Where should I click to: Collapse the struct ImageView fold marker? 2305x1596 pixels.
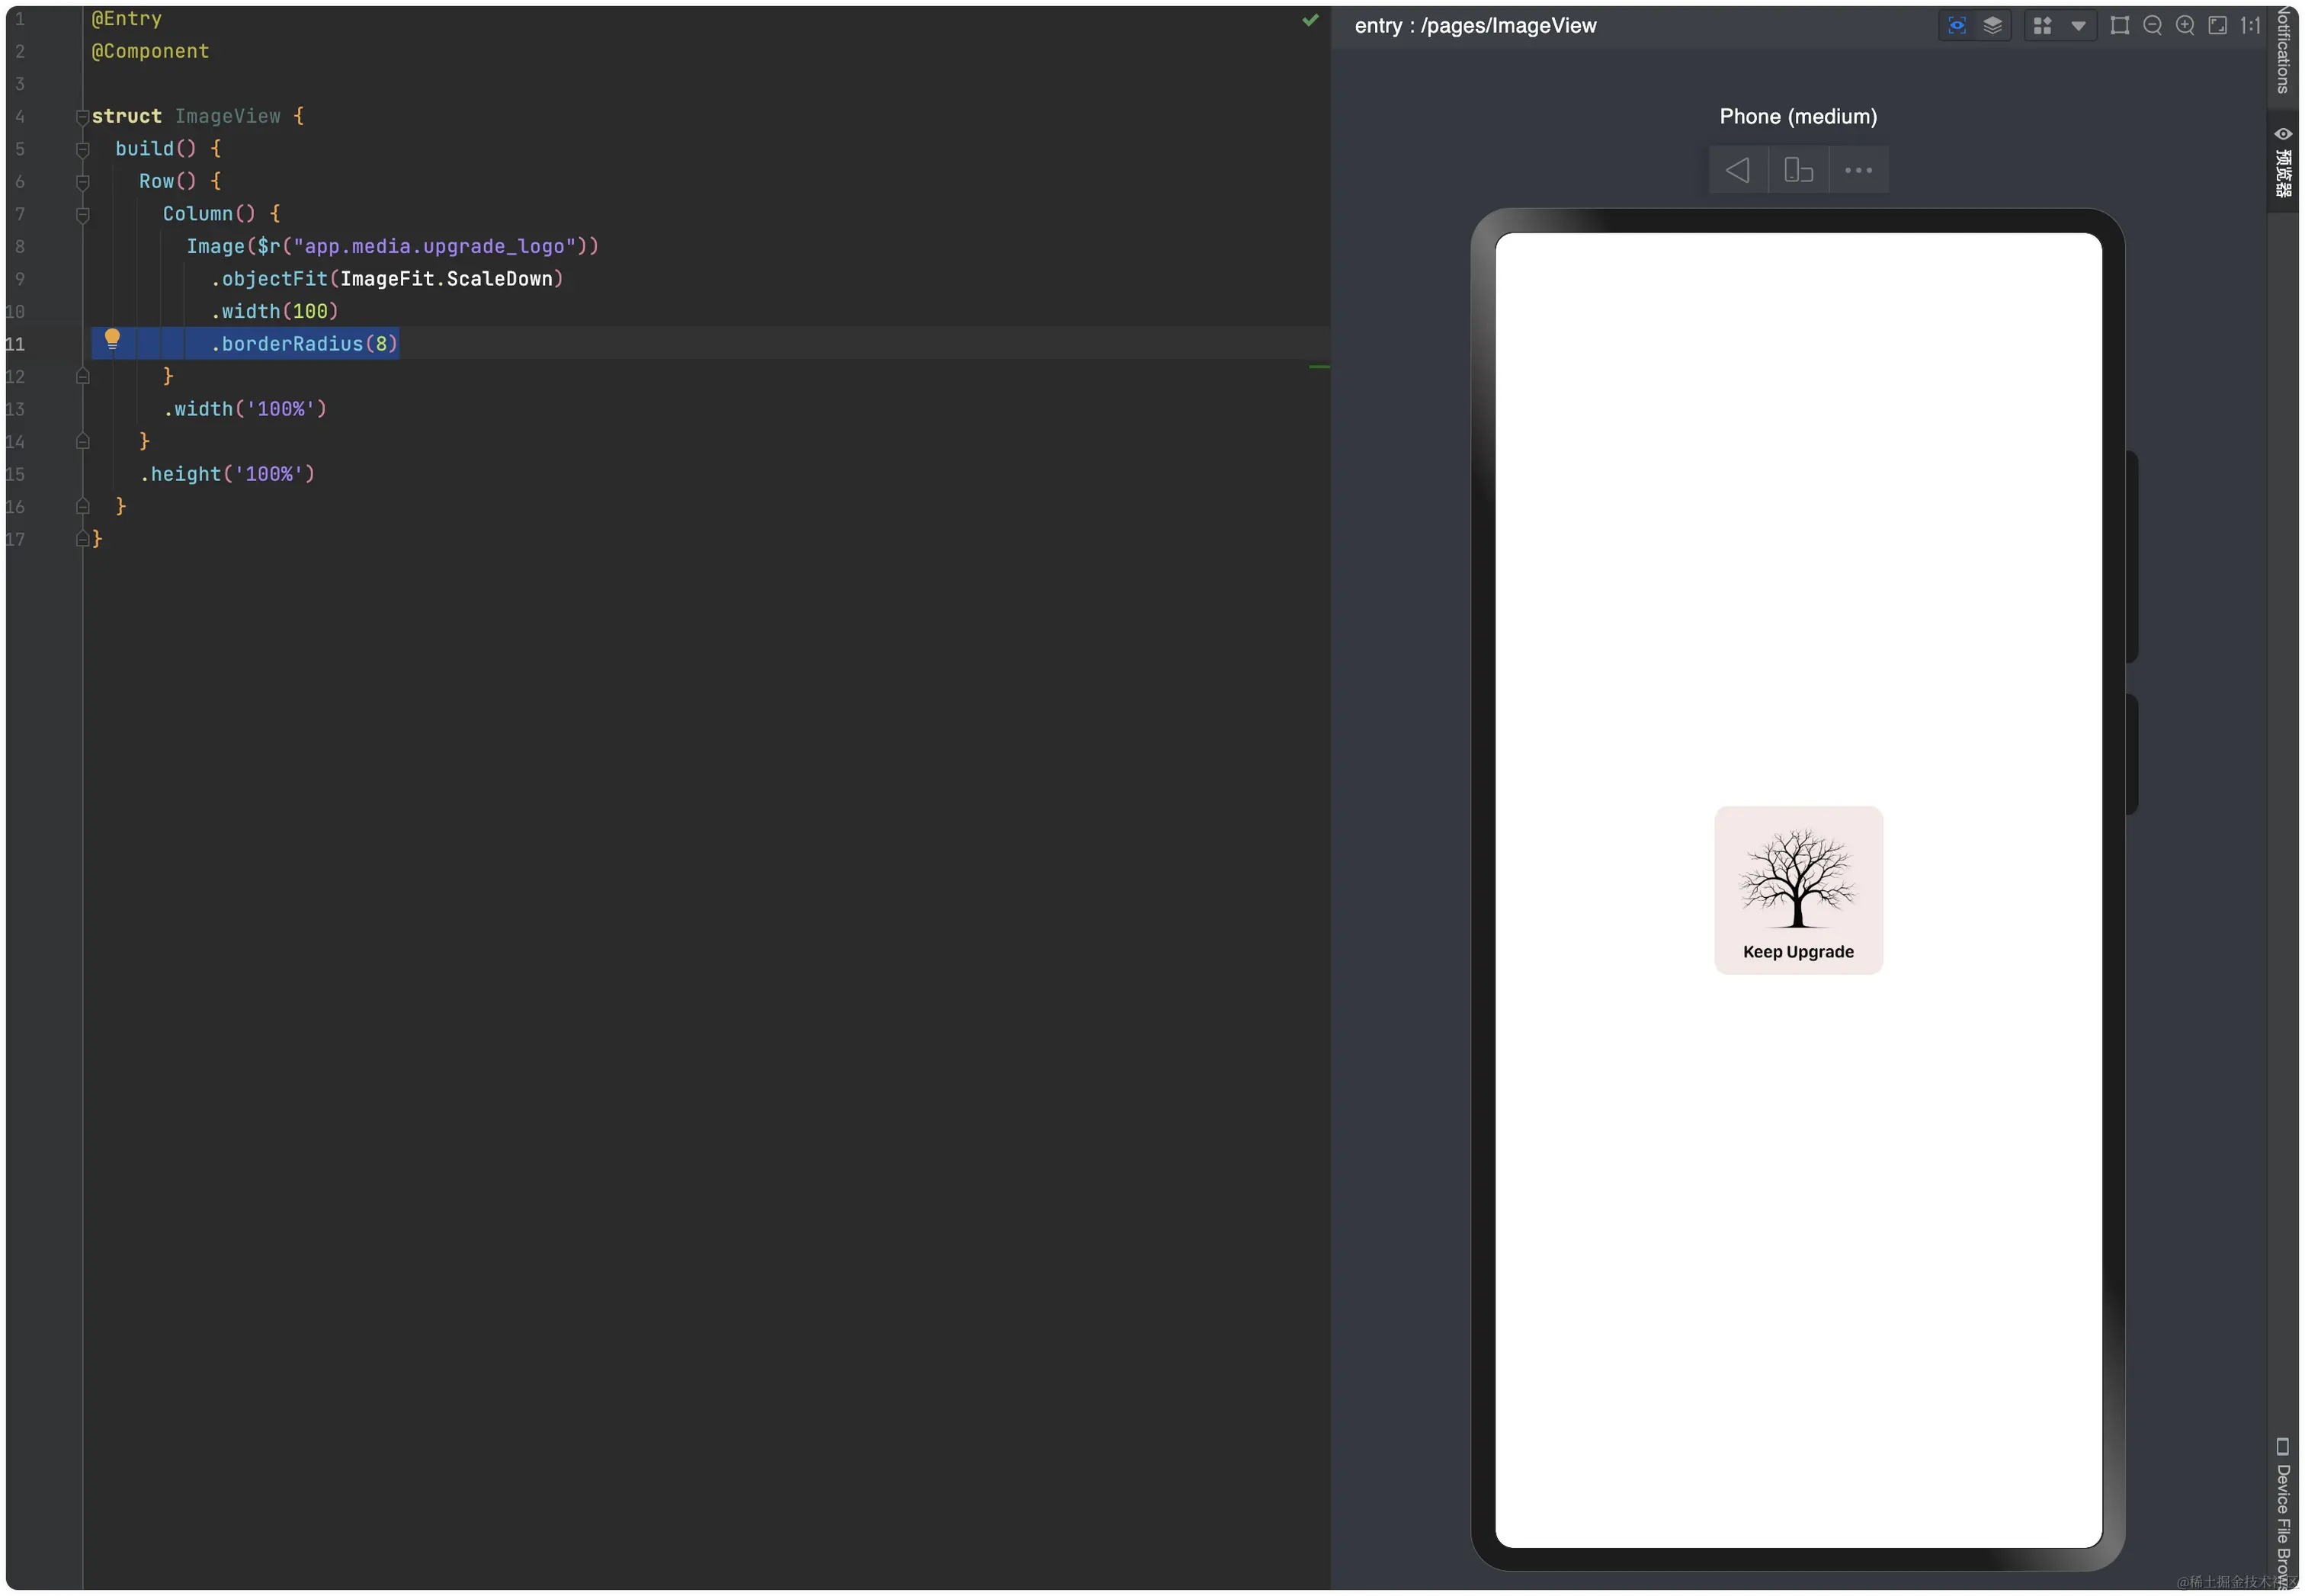click(x=83, y=117)
